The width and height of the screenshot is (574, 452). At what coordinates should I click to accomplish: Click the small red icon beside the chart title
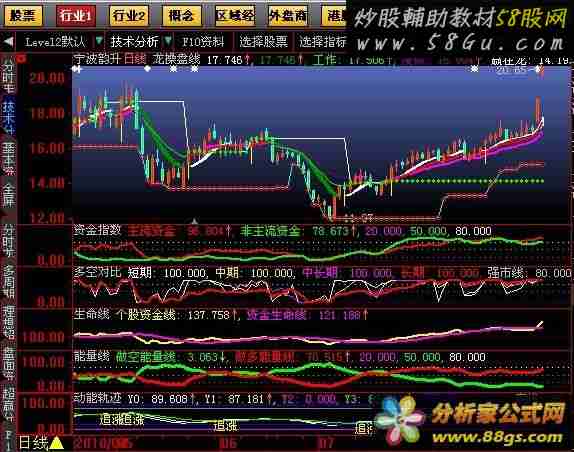click(22, 58)
